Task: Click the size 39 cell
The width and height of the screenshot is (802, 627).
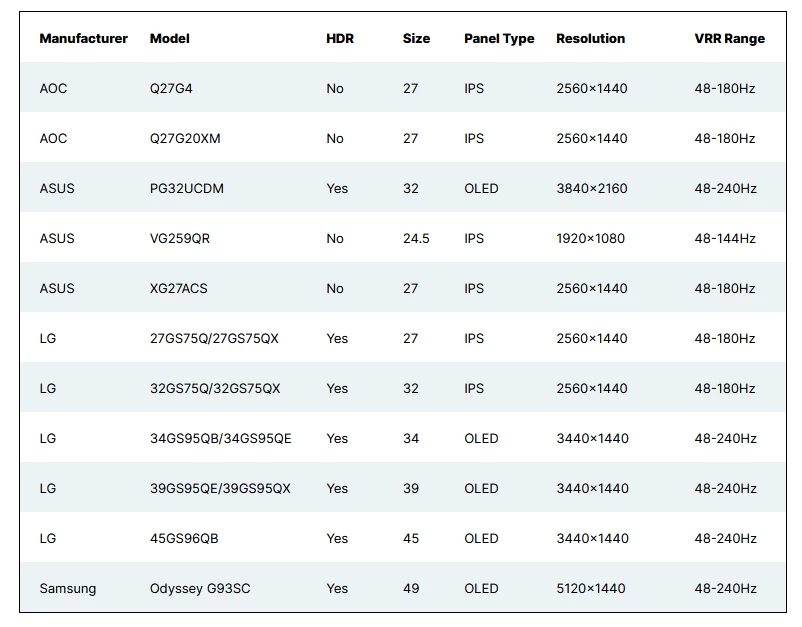Action: point(411,489)
